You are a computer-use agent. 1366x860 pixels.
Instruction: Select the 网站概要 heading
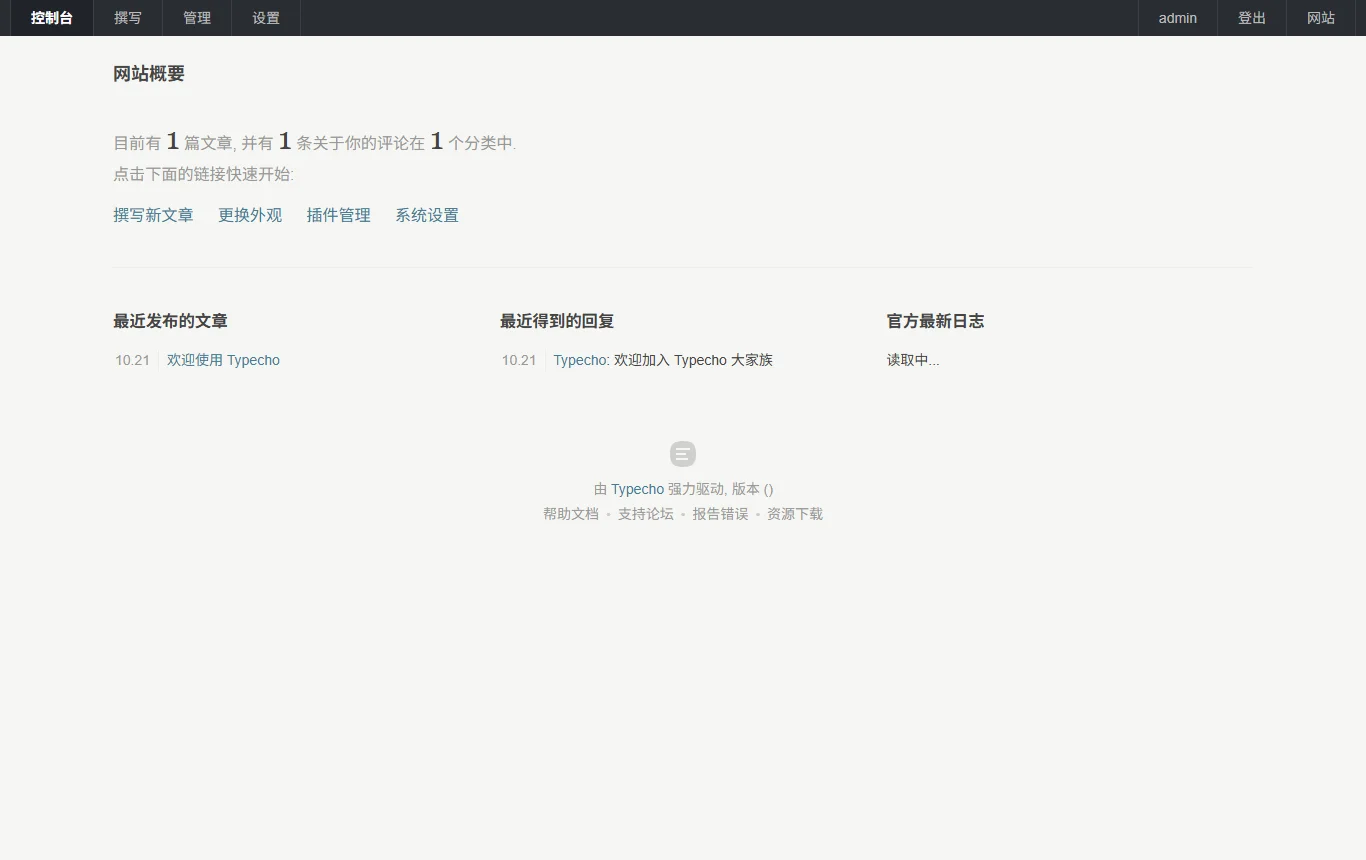tap(149, 73)
